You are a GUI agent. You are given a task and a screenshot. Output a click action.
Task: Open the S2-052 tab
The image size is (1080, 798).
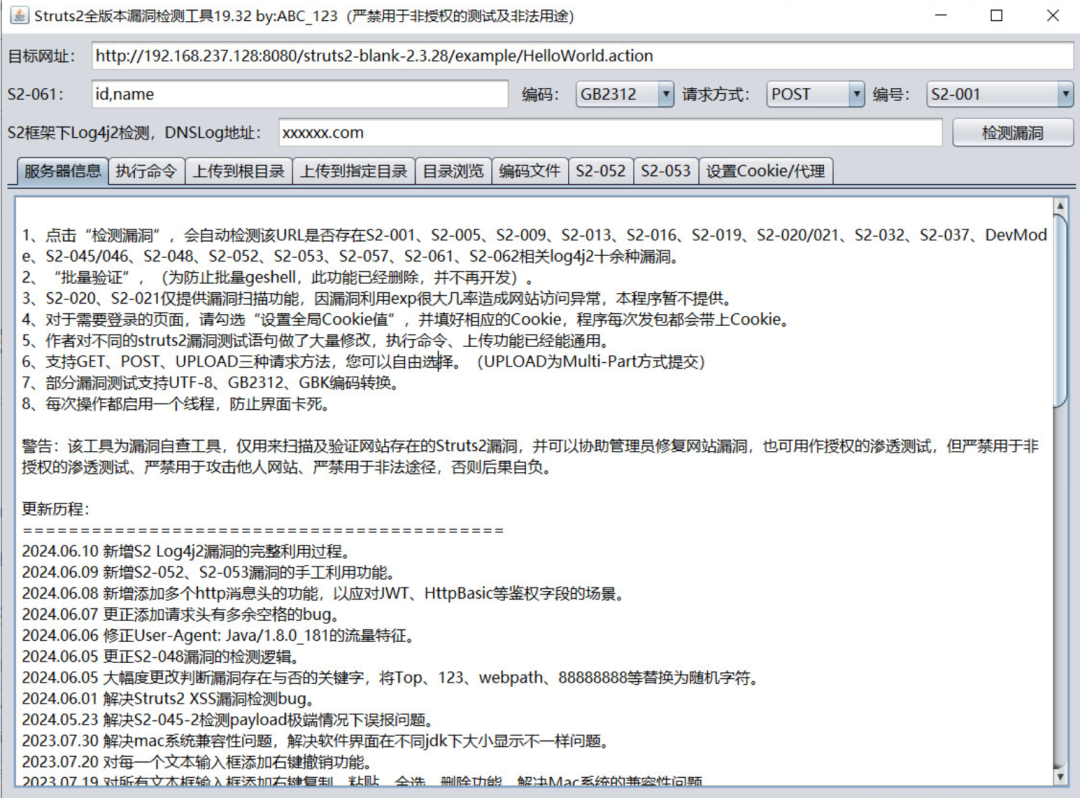(x=601, y=171)
